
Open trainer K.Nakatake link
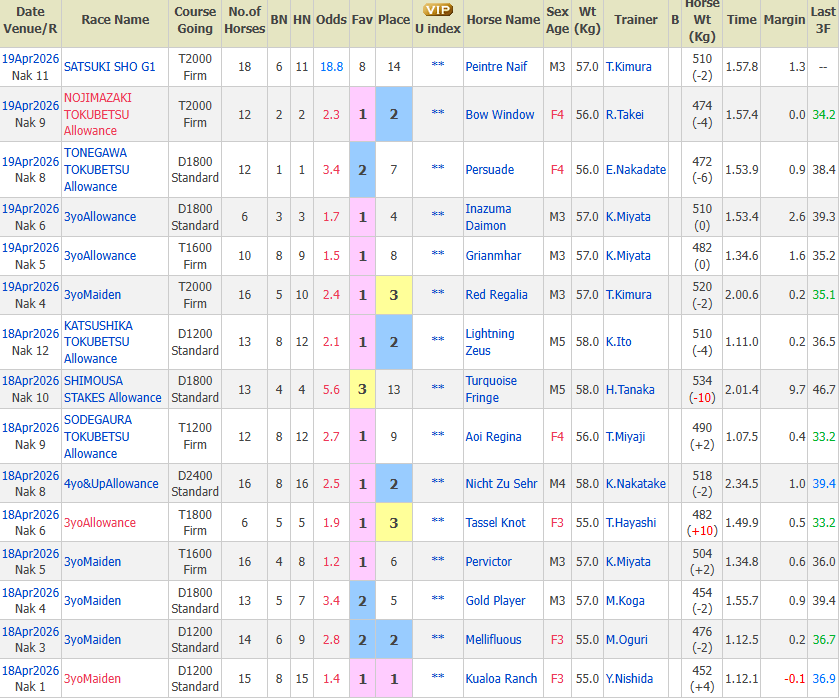[636, 483]
